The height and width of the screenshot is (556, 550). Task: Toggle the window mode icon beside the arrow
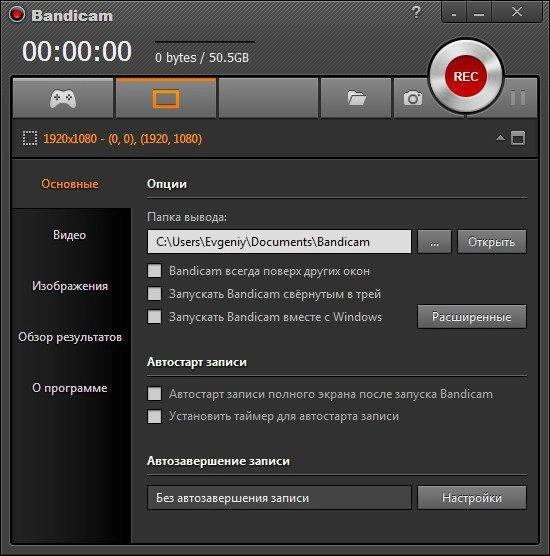click(x=518, y=138)
